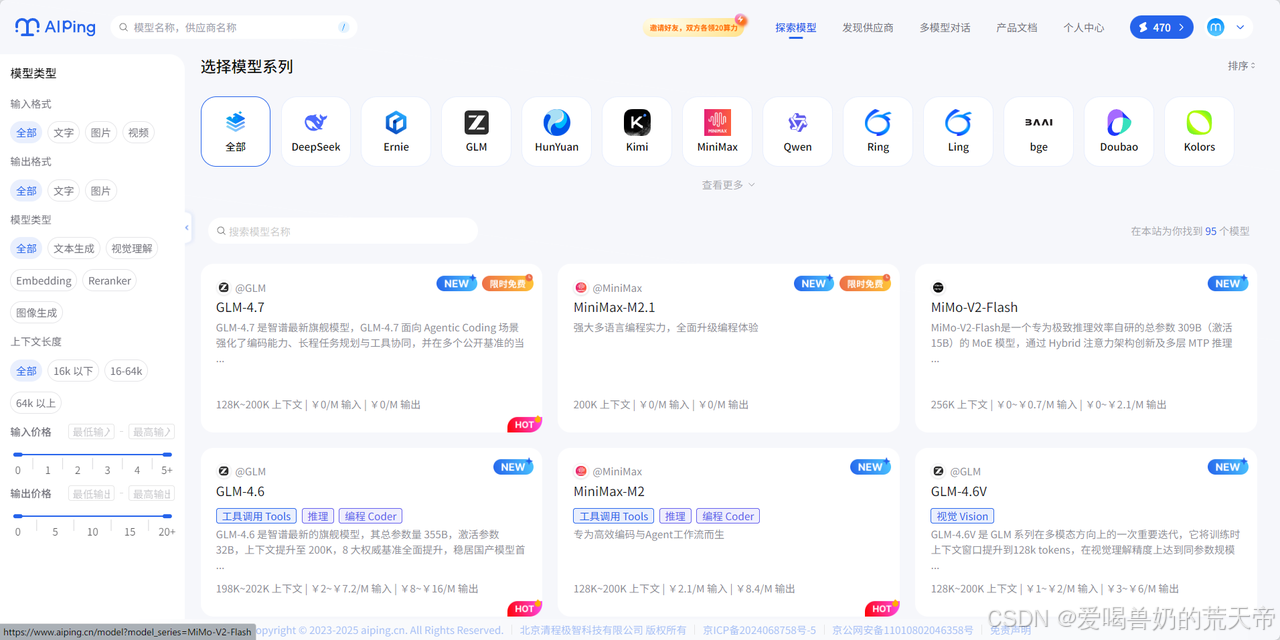
Task: Select the 16k以下 context length filter
Action: tap(73, 370)
